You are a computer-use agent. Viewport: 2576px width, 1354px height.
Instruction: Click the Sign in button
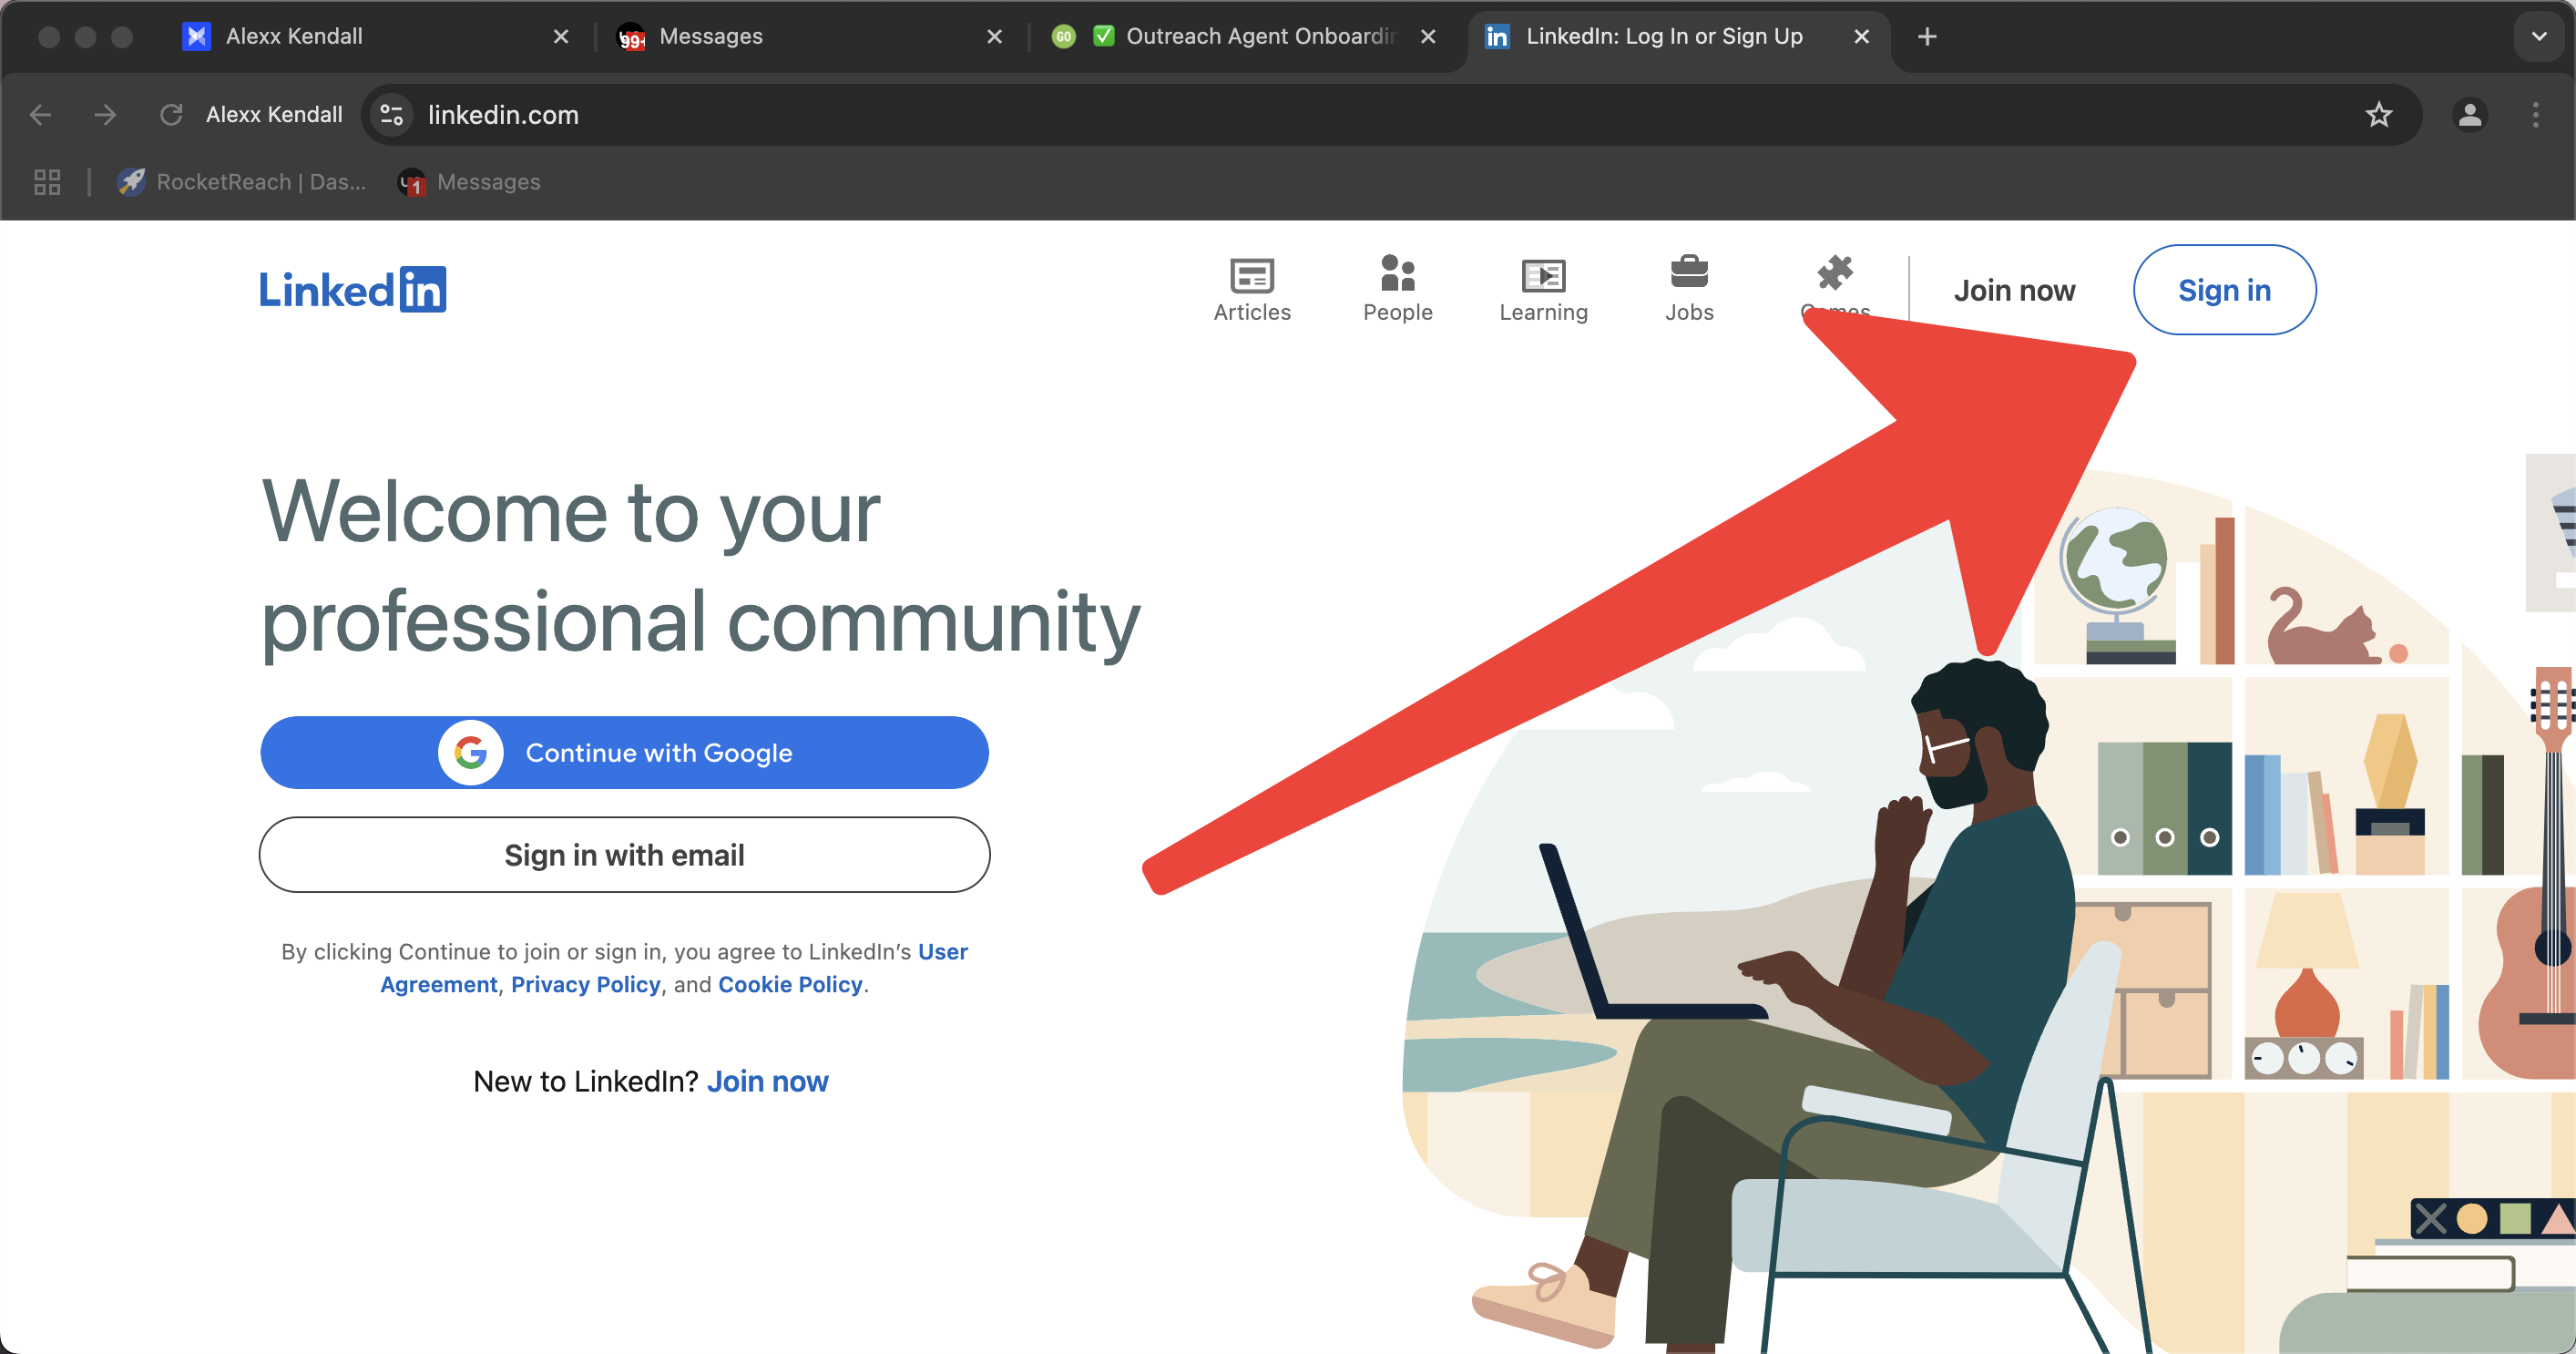tap(2224, 290)
